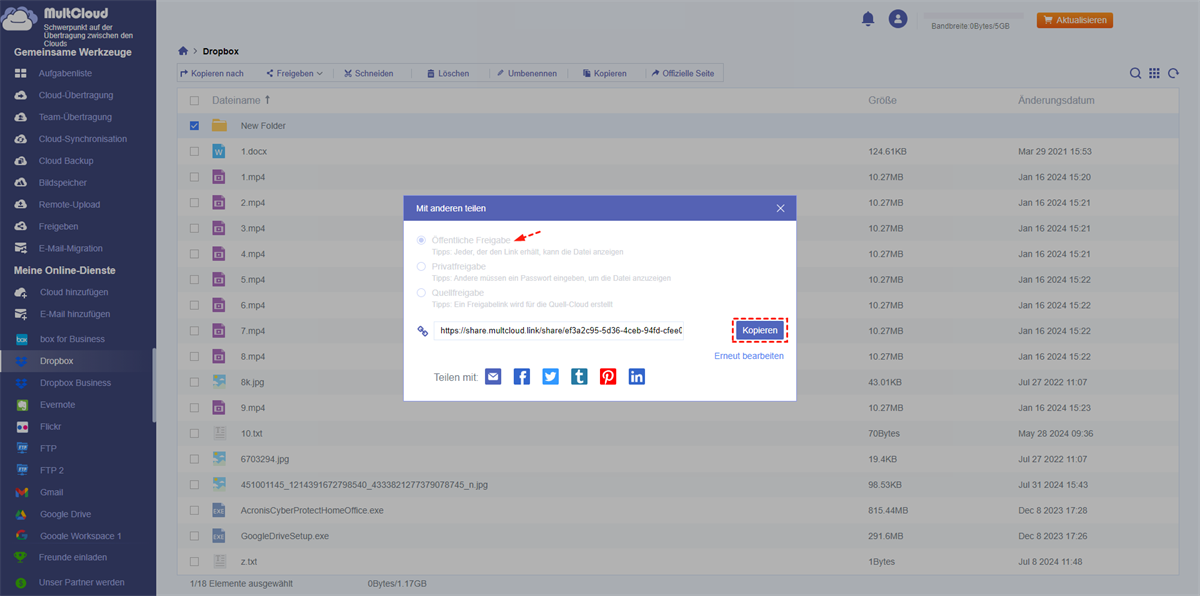Open Team-Übertragung in sidebar

77,117
